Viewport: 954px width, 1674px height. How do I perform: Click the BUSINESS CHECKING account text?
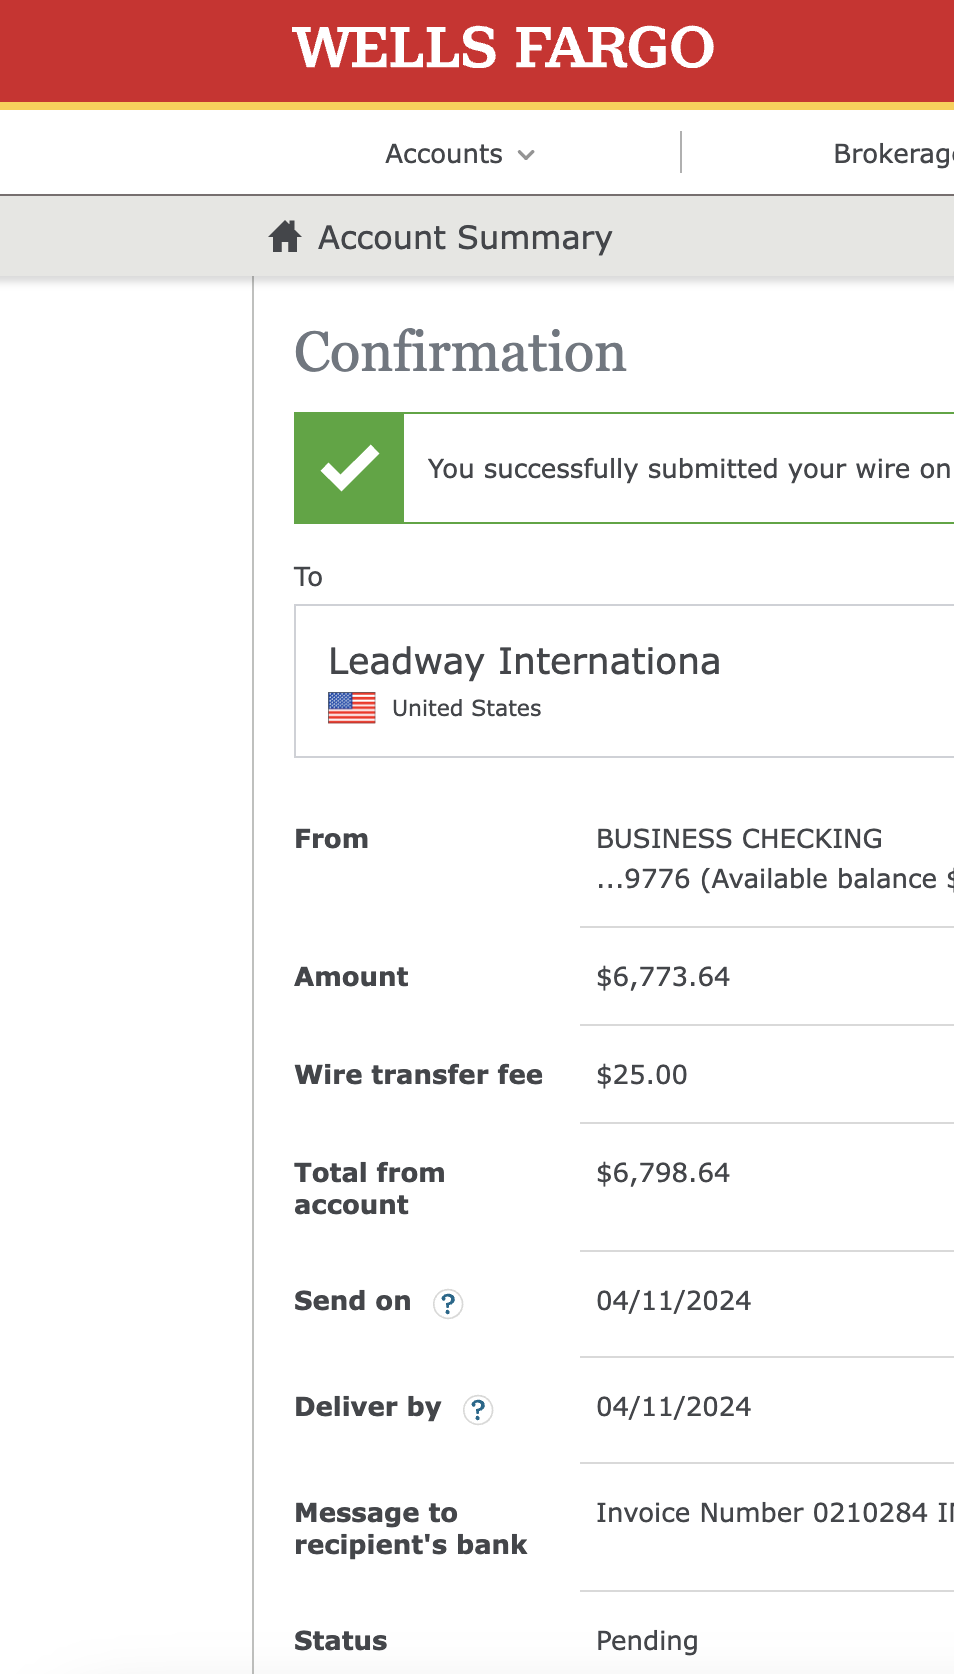click(x=739, y=839)
